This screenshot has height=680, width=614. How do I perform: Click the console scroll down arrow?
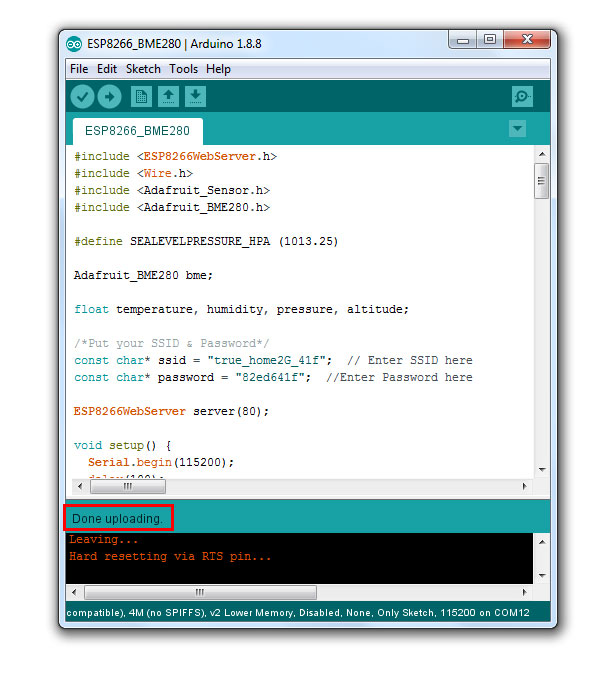(542, 575)
